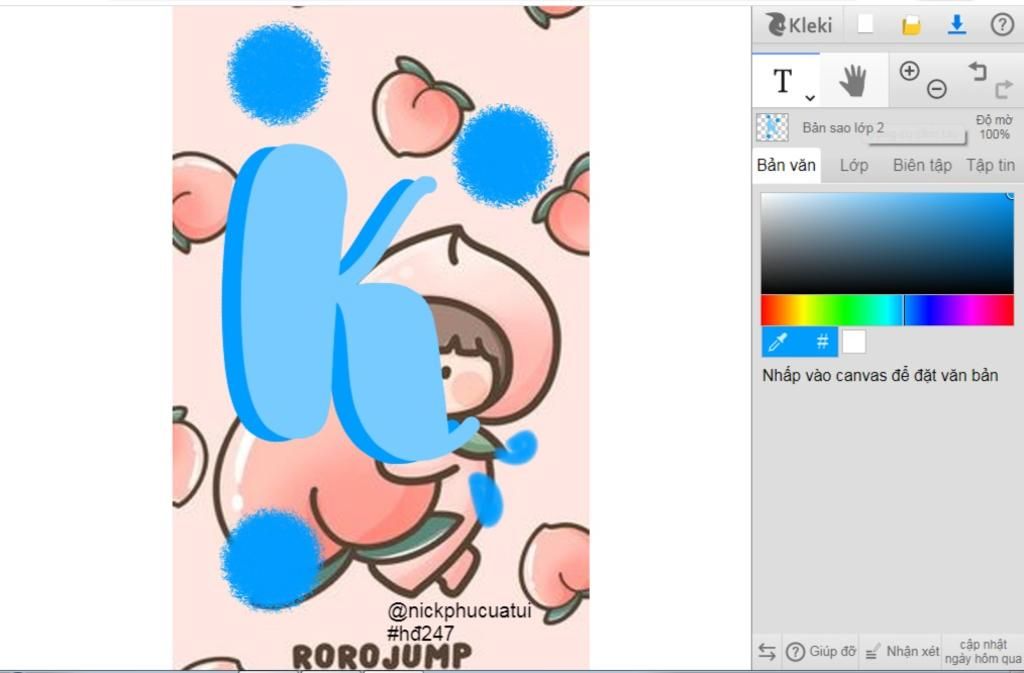Click the 'Bản sao lớp 2' layer name
This screenshot has width=1024, height=673.
[x=842, y=128]
